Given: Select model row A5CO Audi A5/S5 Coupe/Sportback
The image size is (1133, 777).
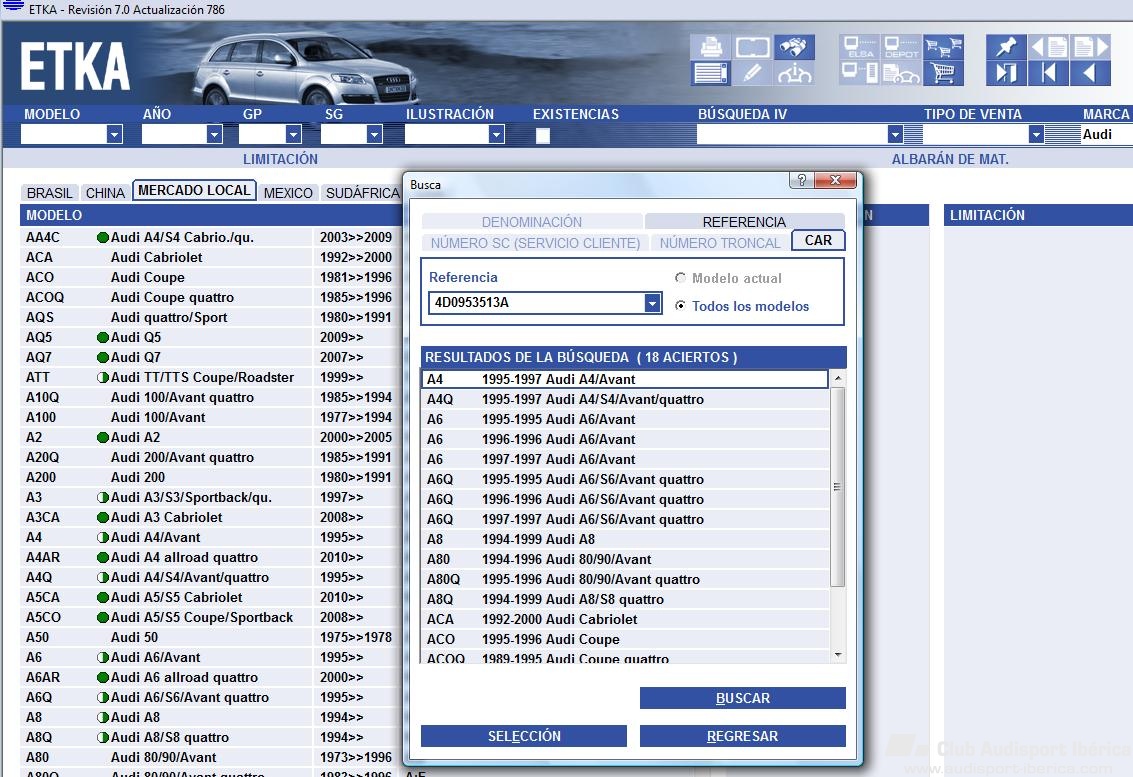Looking at the screenshot, I should click(x=210, y=617).
